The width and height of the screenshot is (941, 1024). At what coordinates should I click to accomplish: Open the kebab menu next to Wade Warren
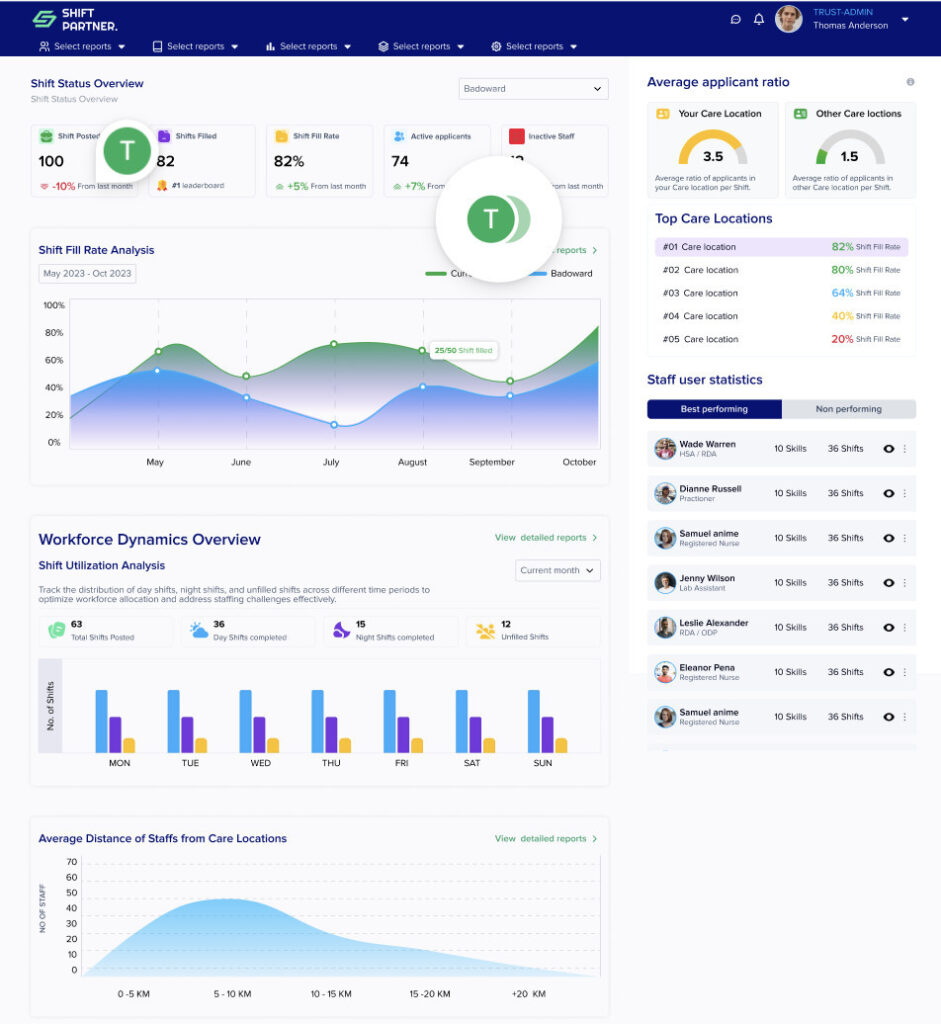click(x=906, y=448)
